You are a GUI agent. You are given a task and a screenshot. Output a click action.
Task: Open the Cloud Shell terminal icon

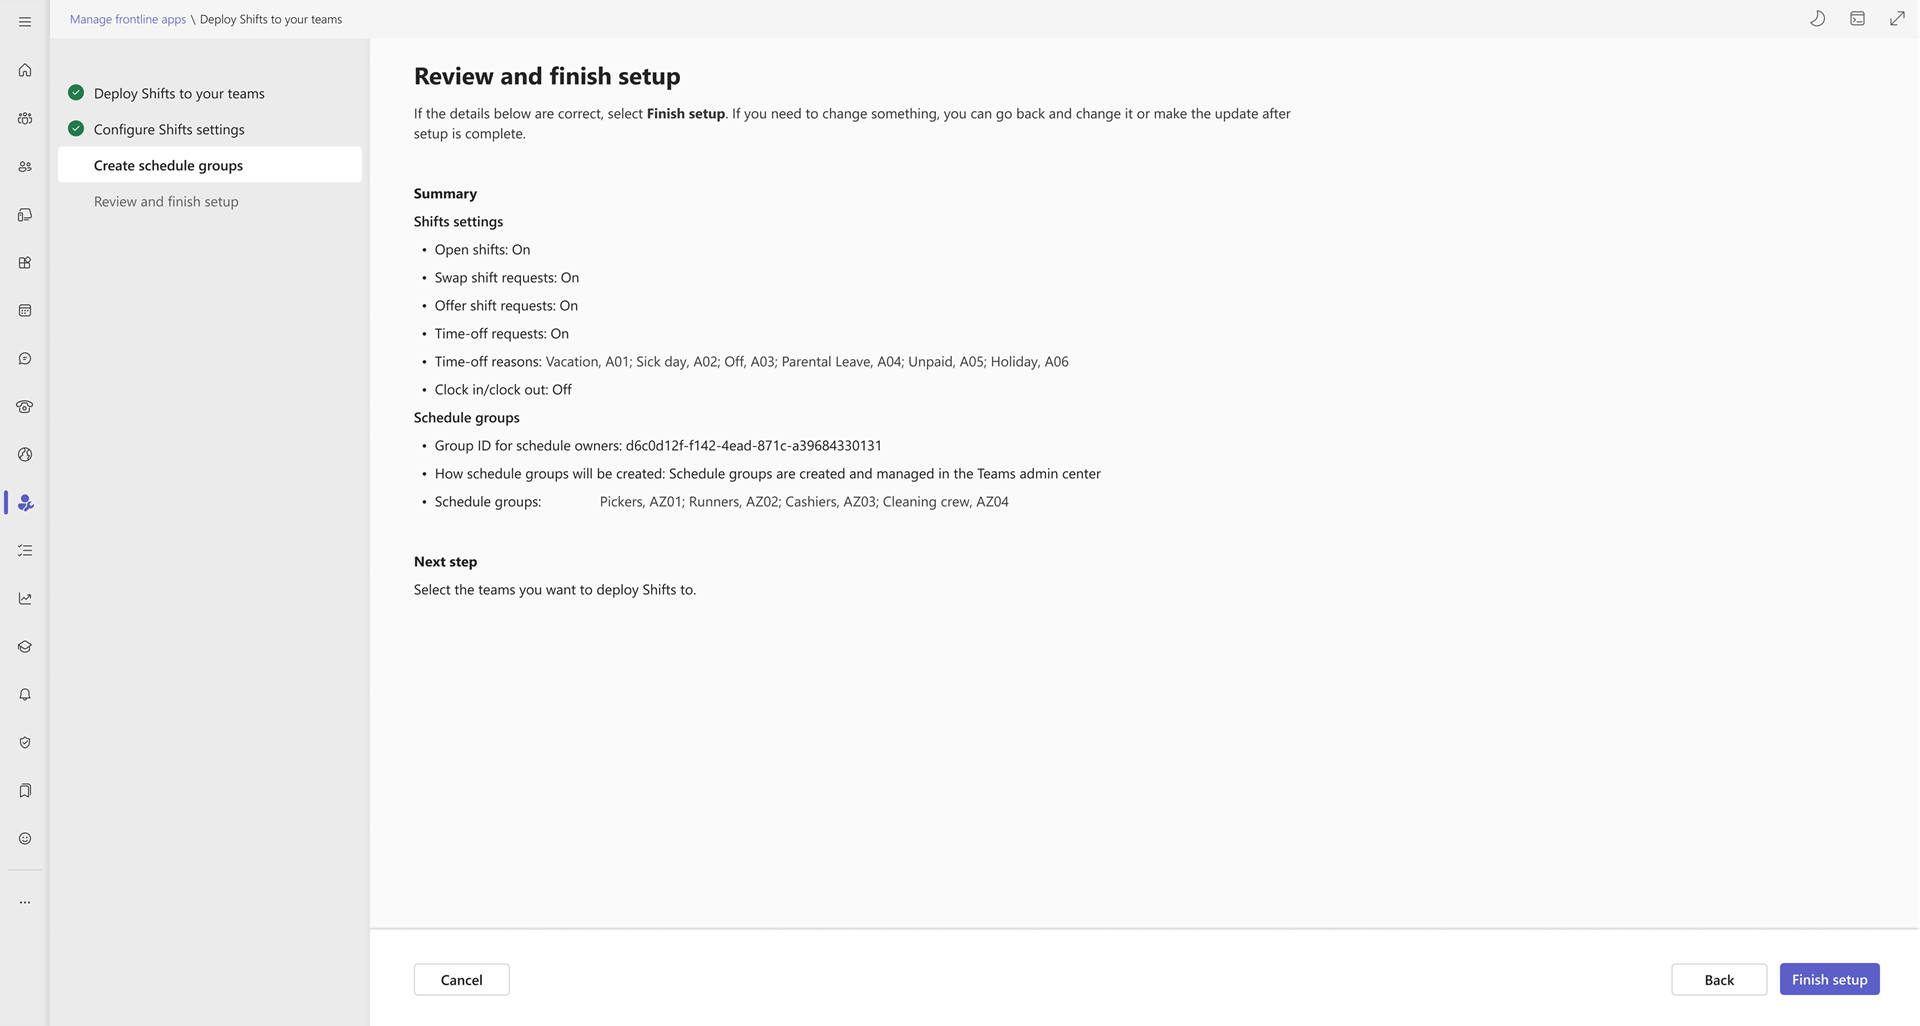point(1857,19)
